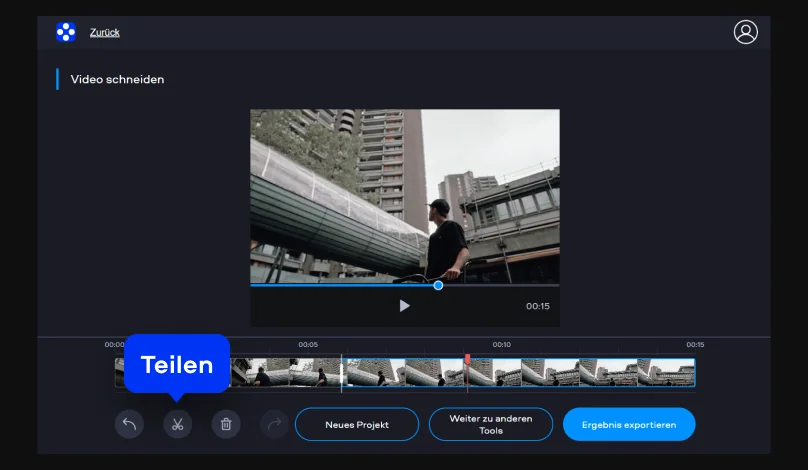Click the Teilen tooltip bubble
The image size is (808, 470).
177,364
